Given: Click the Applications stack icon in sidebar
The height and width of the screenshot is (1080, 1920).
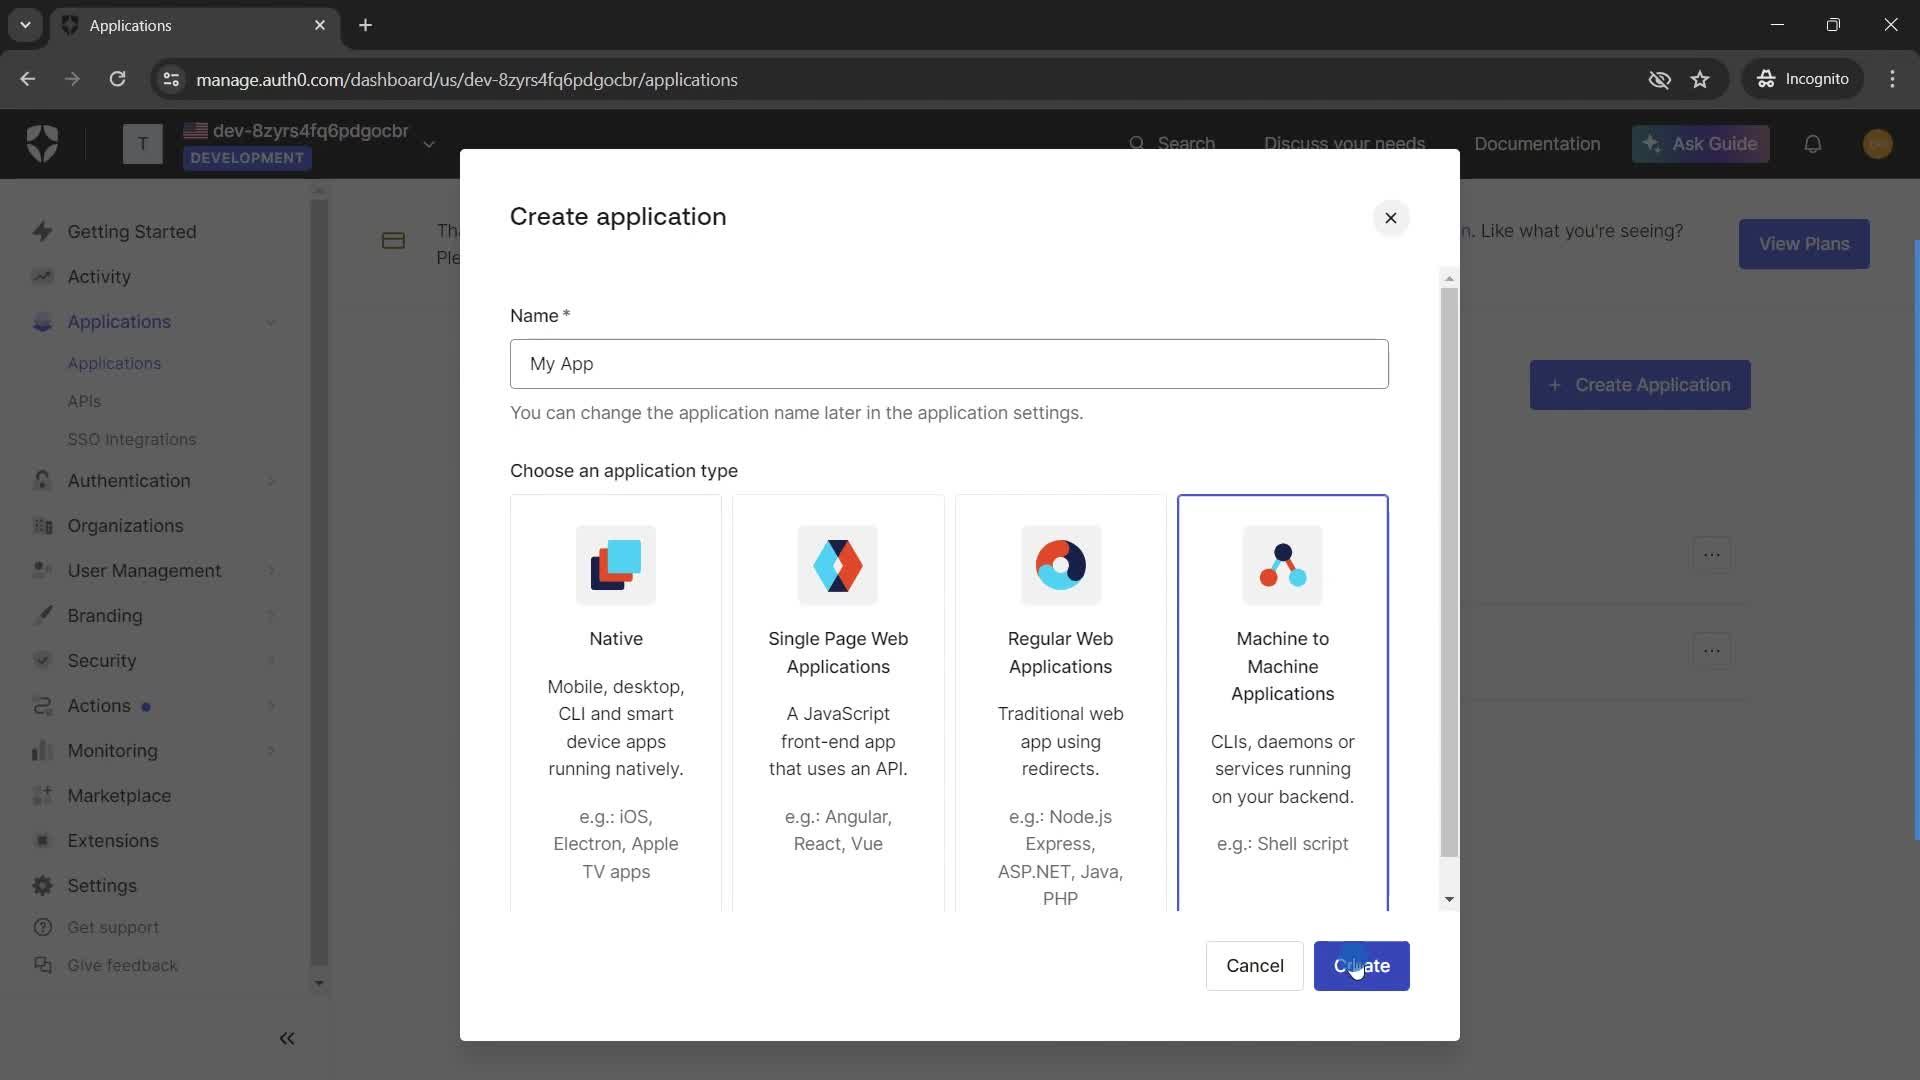Looking at the screenshot, I should click(42, 321).
